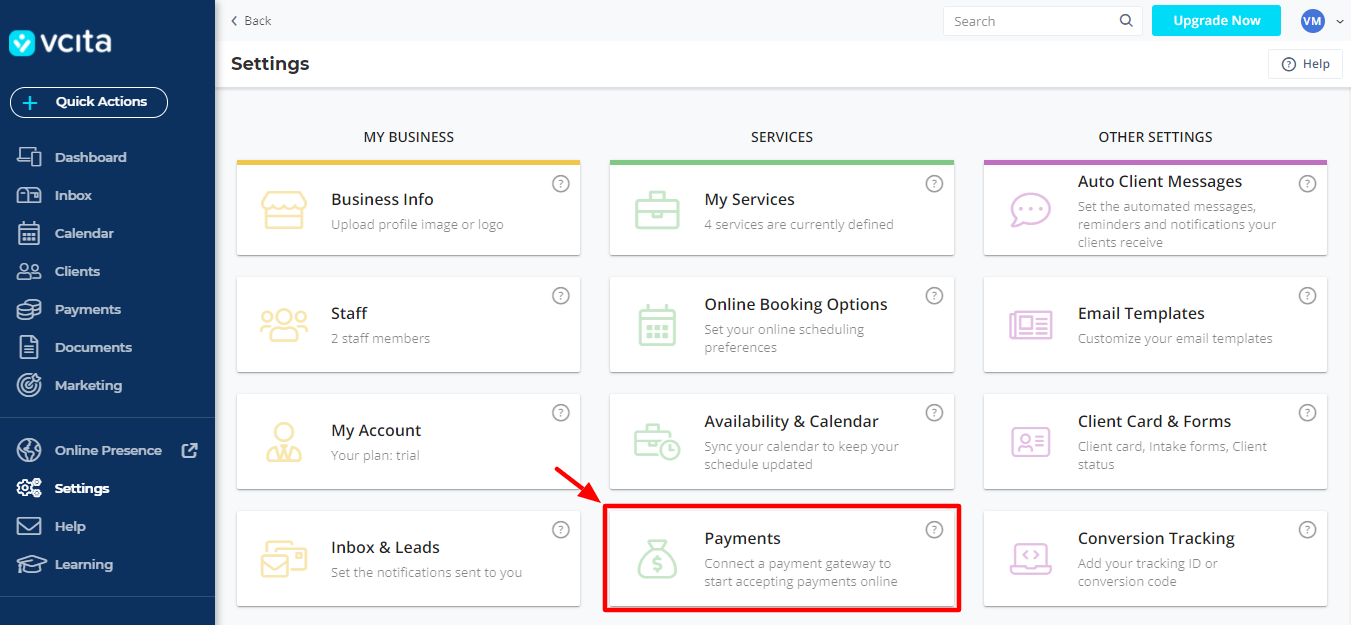The width and height of the screenshot is (1351, 625).
Task: Click "2 staff members" text
Action: [380, 338]
